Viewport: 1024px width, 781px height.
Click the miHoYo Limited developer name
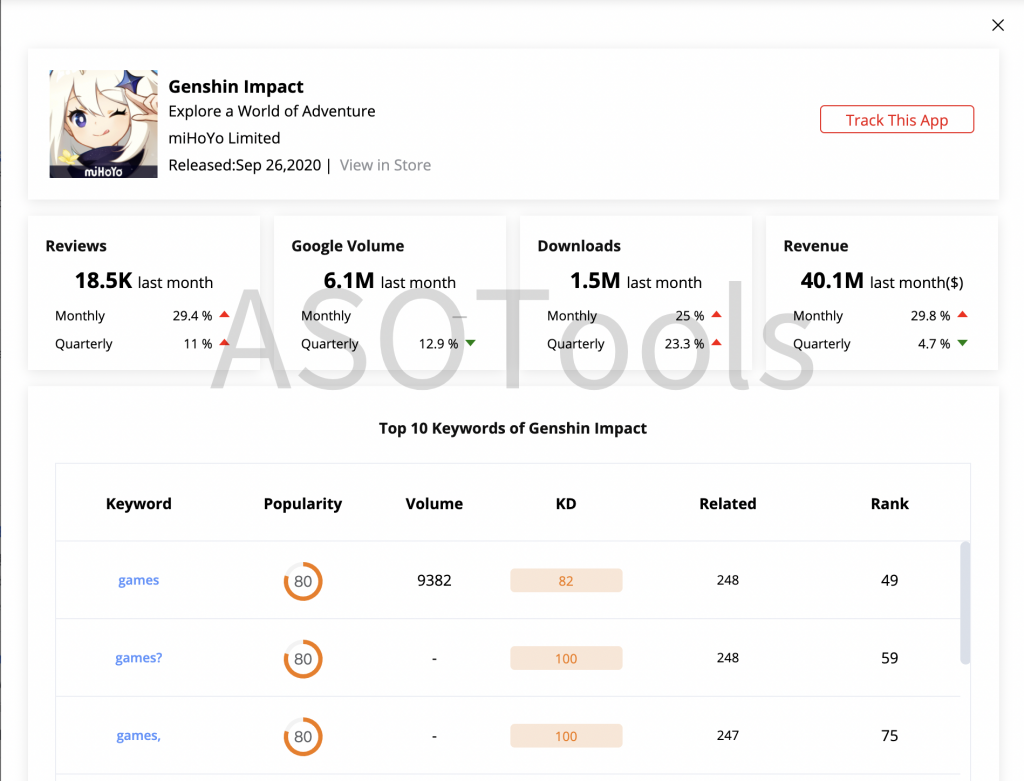224,138
